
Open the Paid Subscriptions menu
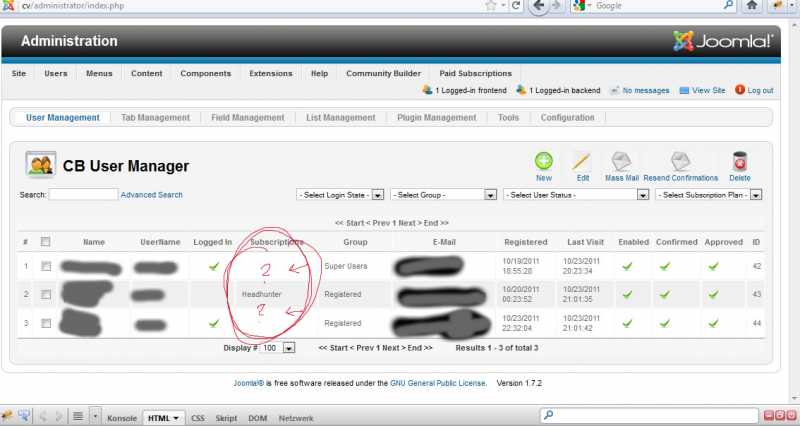point(476,73)
